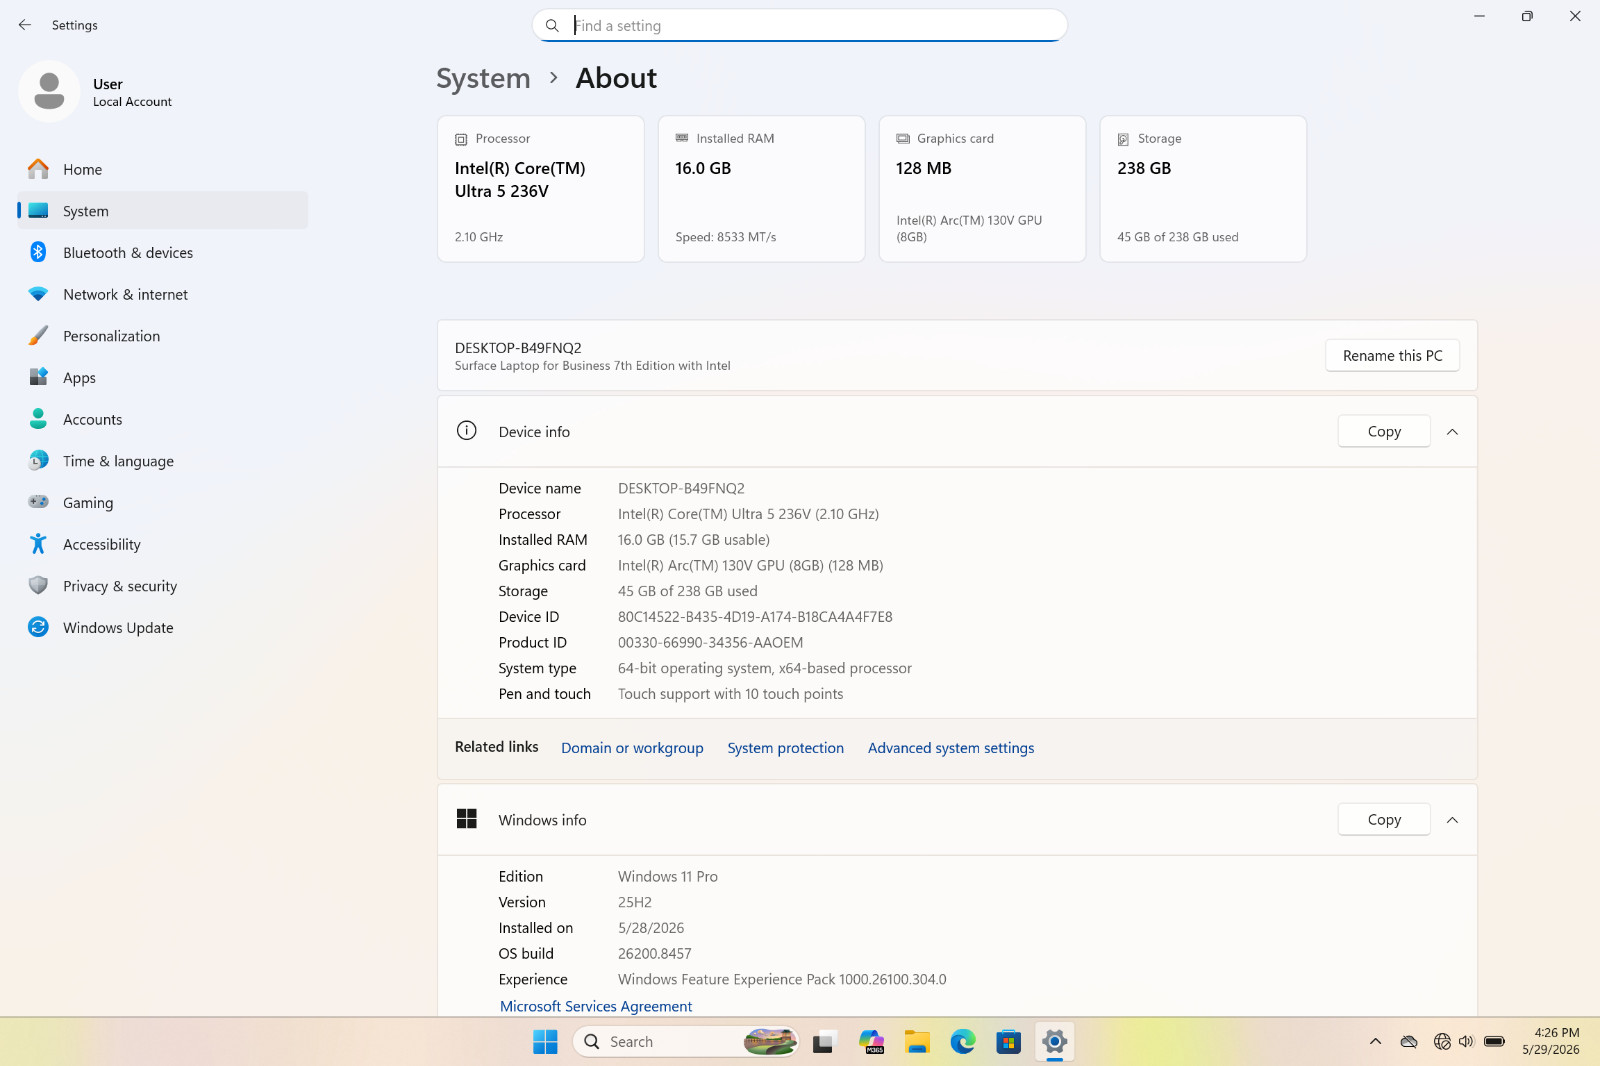Click the Processor chip icon on the card
This screenshot has height=1066, width=1600.
[x=461, y=139]
